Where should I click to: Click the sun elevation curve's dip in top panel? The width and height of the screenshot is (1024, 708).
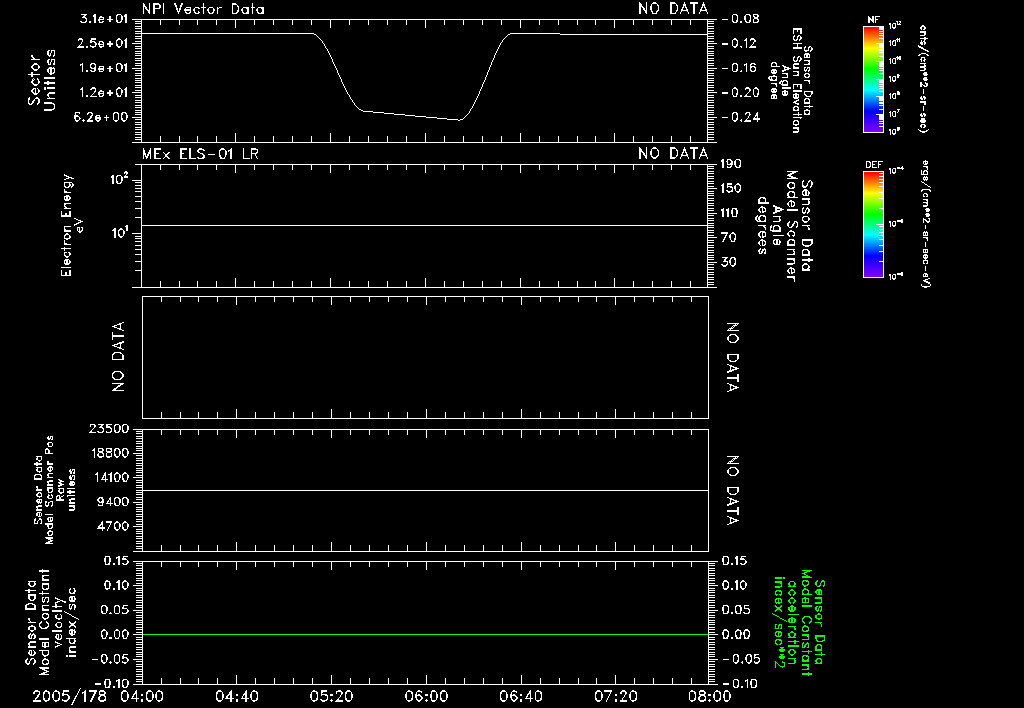tap(411, 115)
